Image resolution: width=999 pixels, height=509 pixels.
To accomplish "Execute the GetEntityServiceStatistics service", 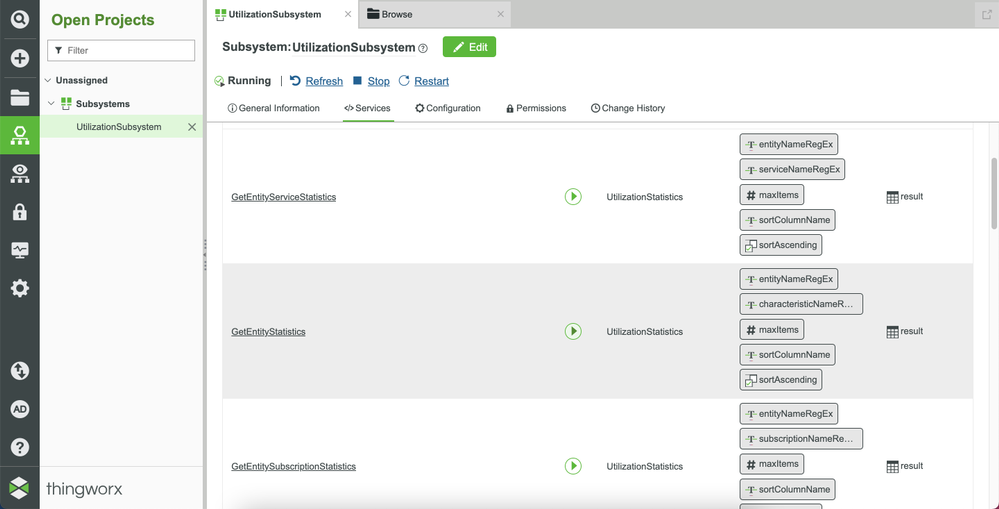I will pyautogui.click(x=573, y=196).
